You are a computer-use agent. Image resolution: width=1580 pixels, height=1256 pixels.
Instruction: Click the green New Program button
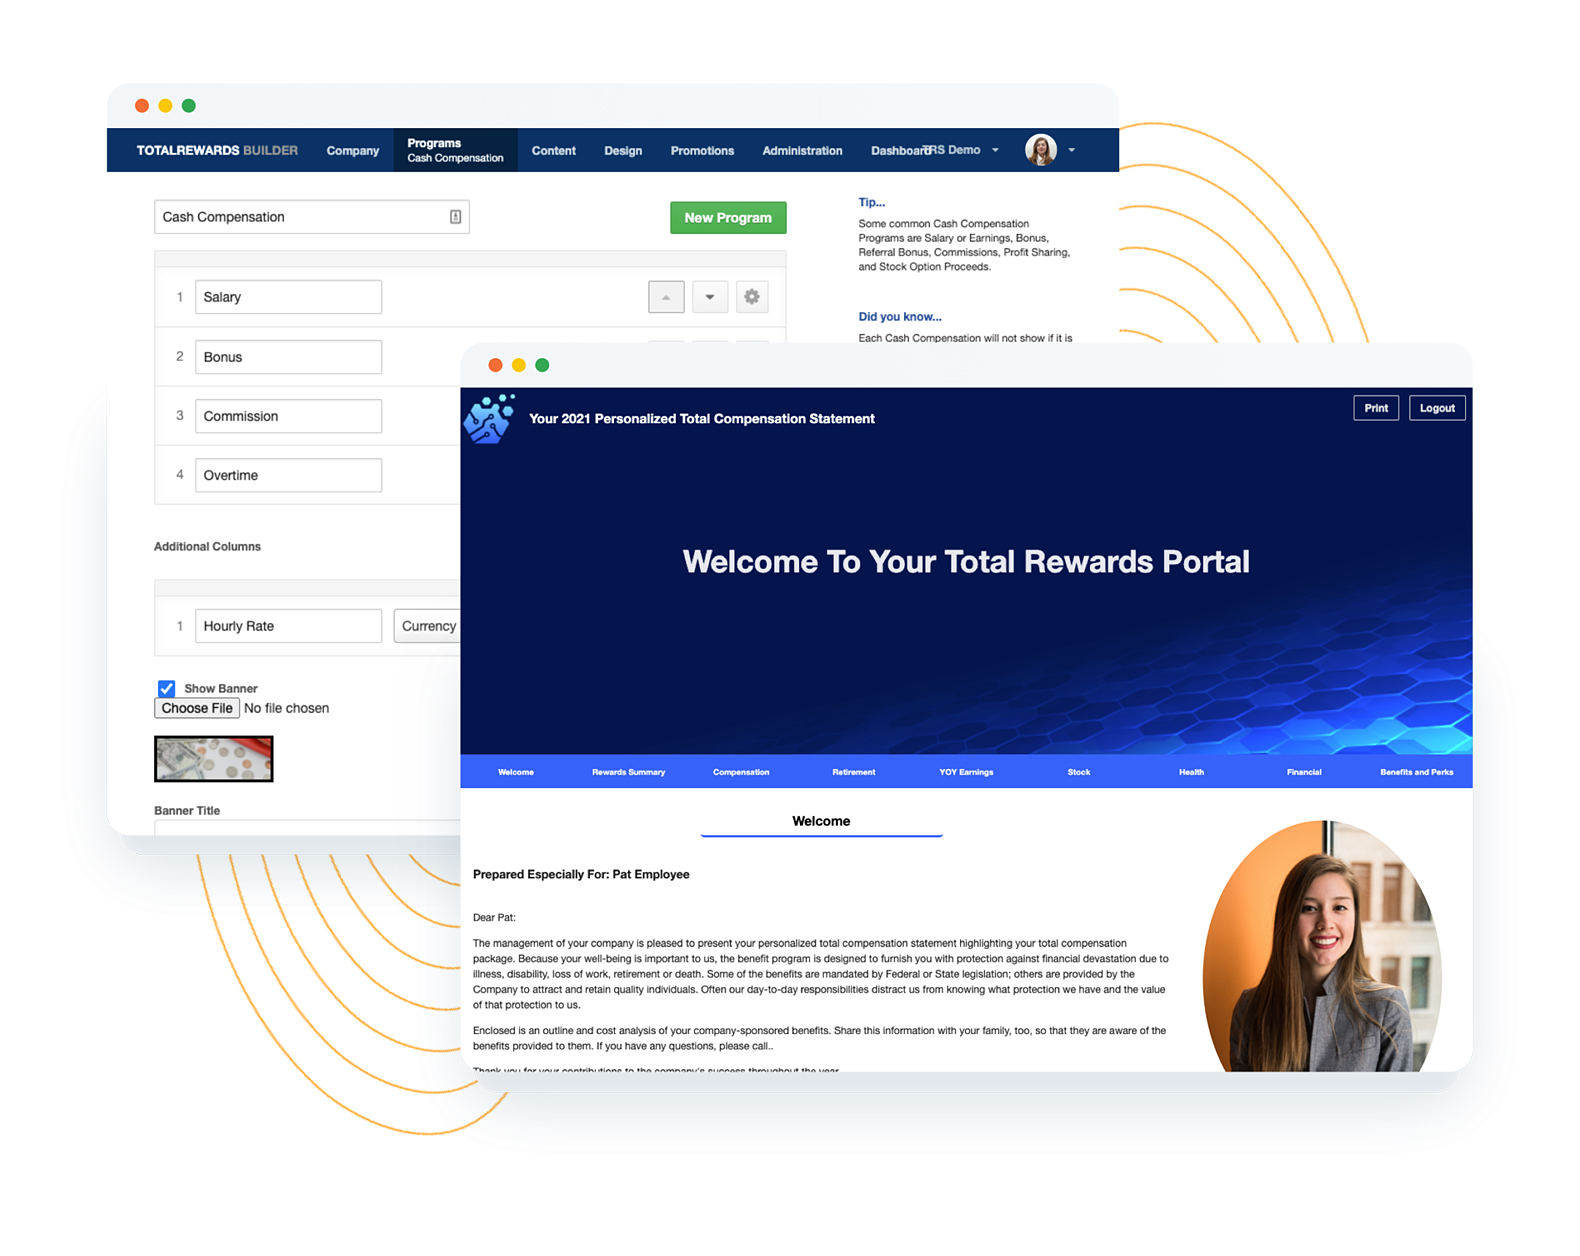coord(728,217)
